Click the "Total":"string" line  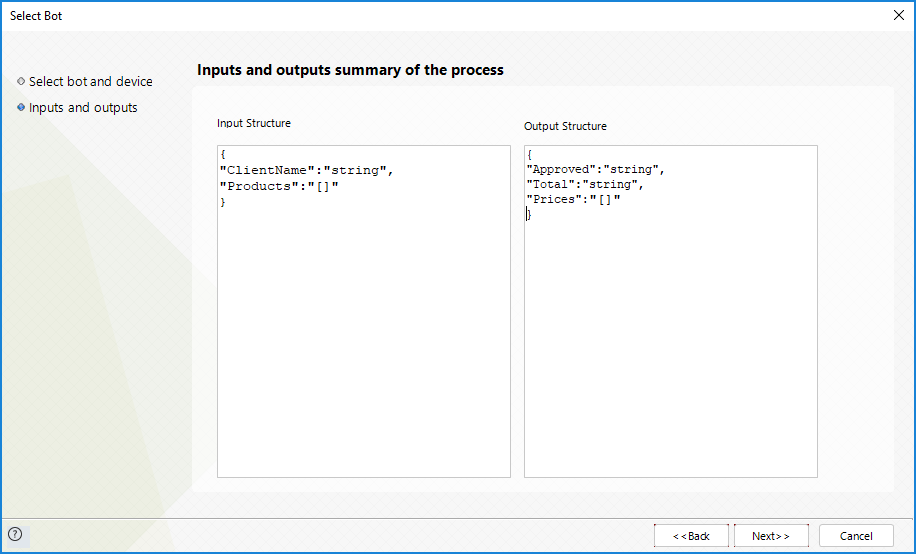point(585,185)
